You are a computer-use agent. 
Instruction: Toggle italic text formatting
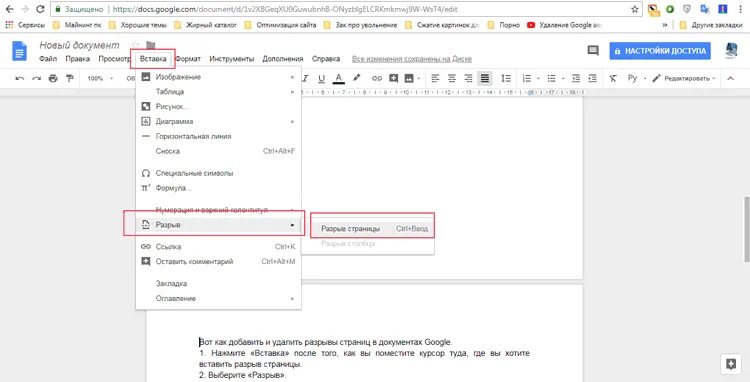tap(306, 78)
